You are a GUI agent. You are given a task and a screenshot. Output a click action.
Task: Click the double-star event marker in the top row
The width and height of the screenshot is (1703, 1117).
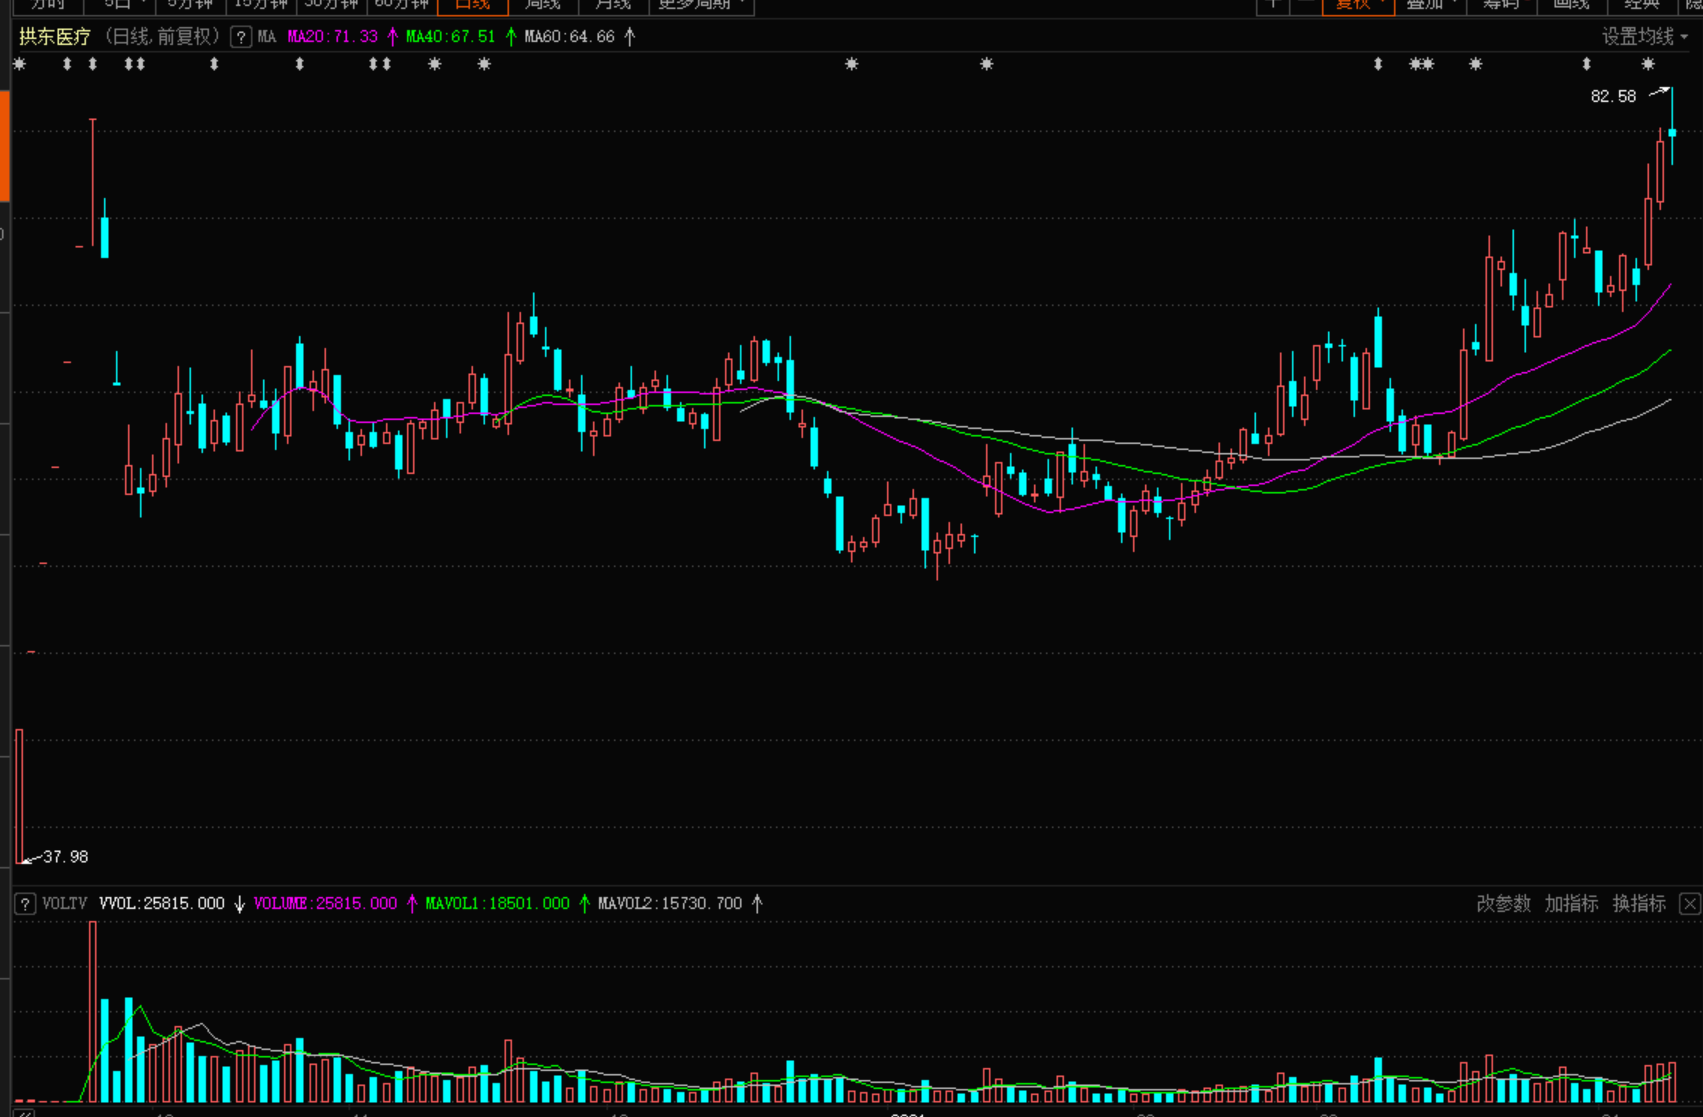pos(1421,65)
